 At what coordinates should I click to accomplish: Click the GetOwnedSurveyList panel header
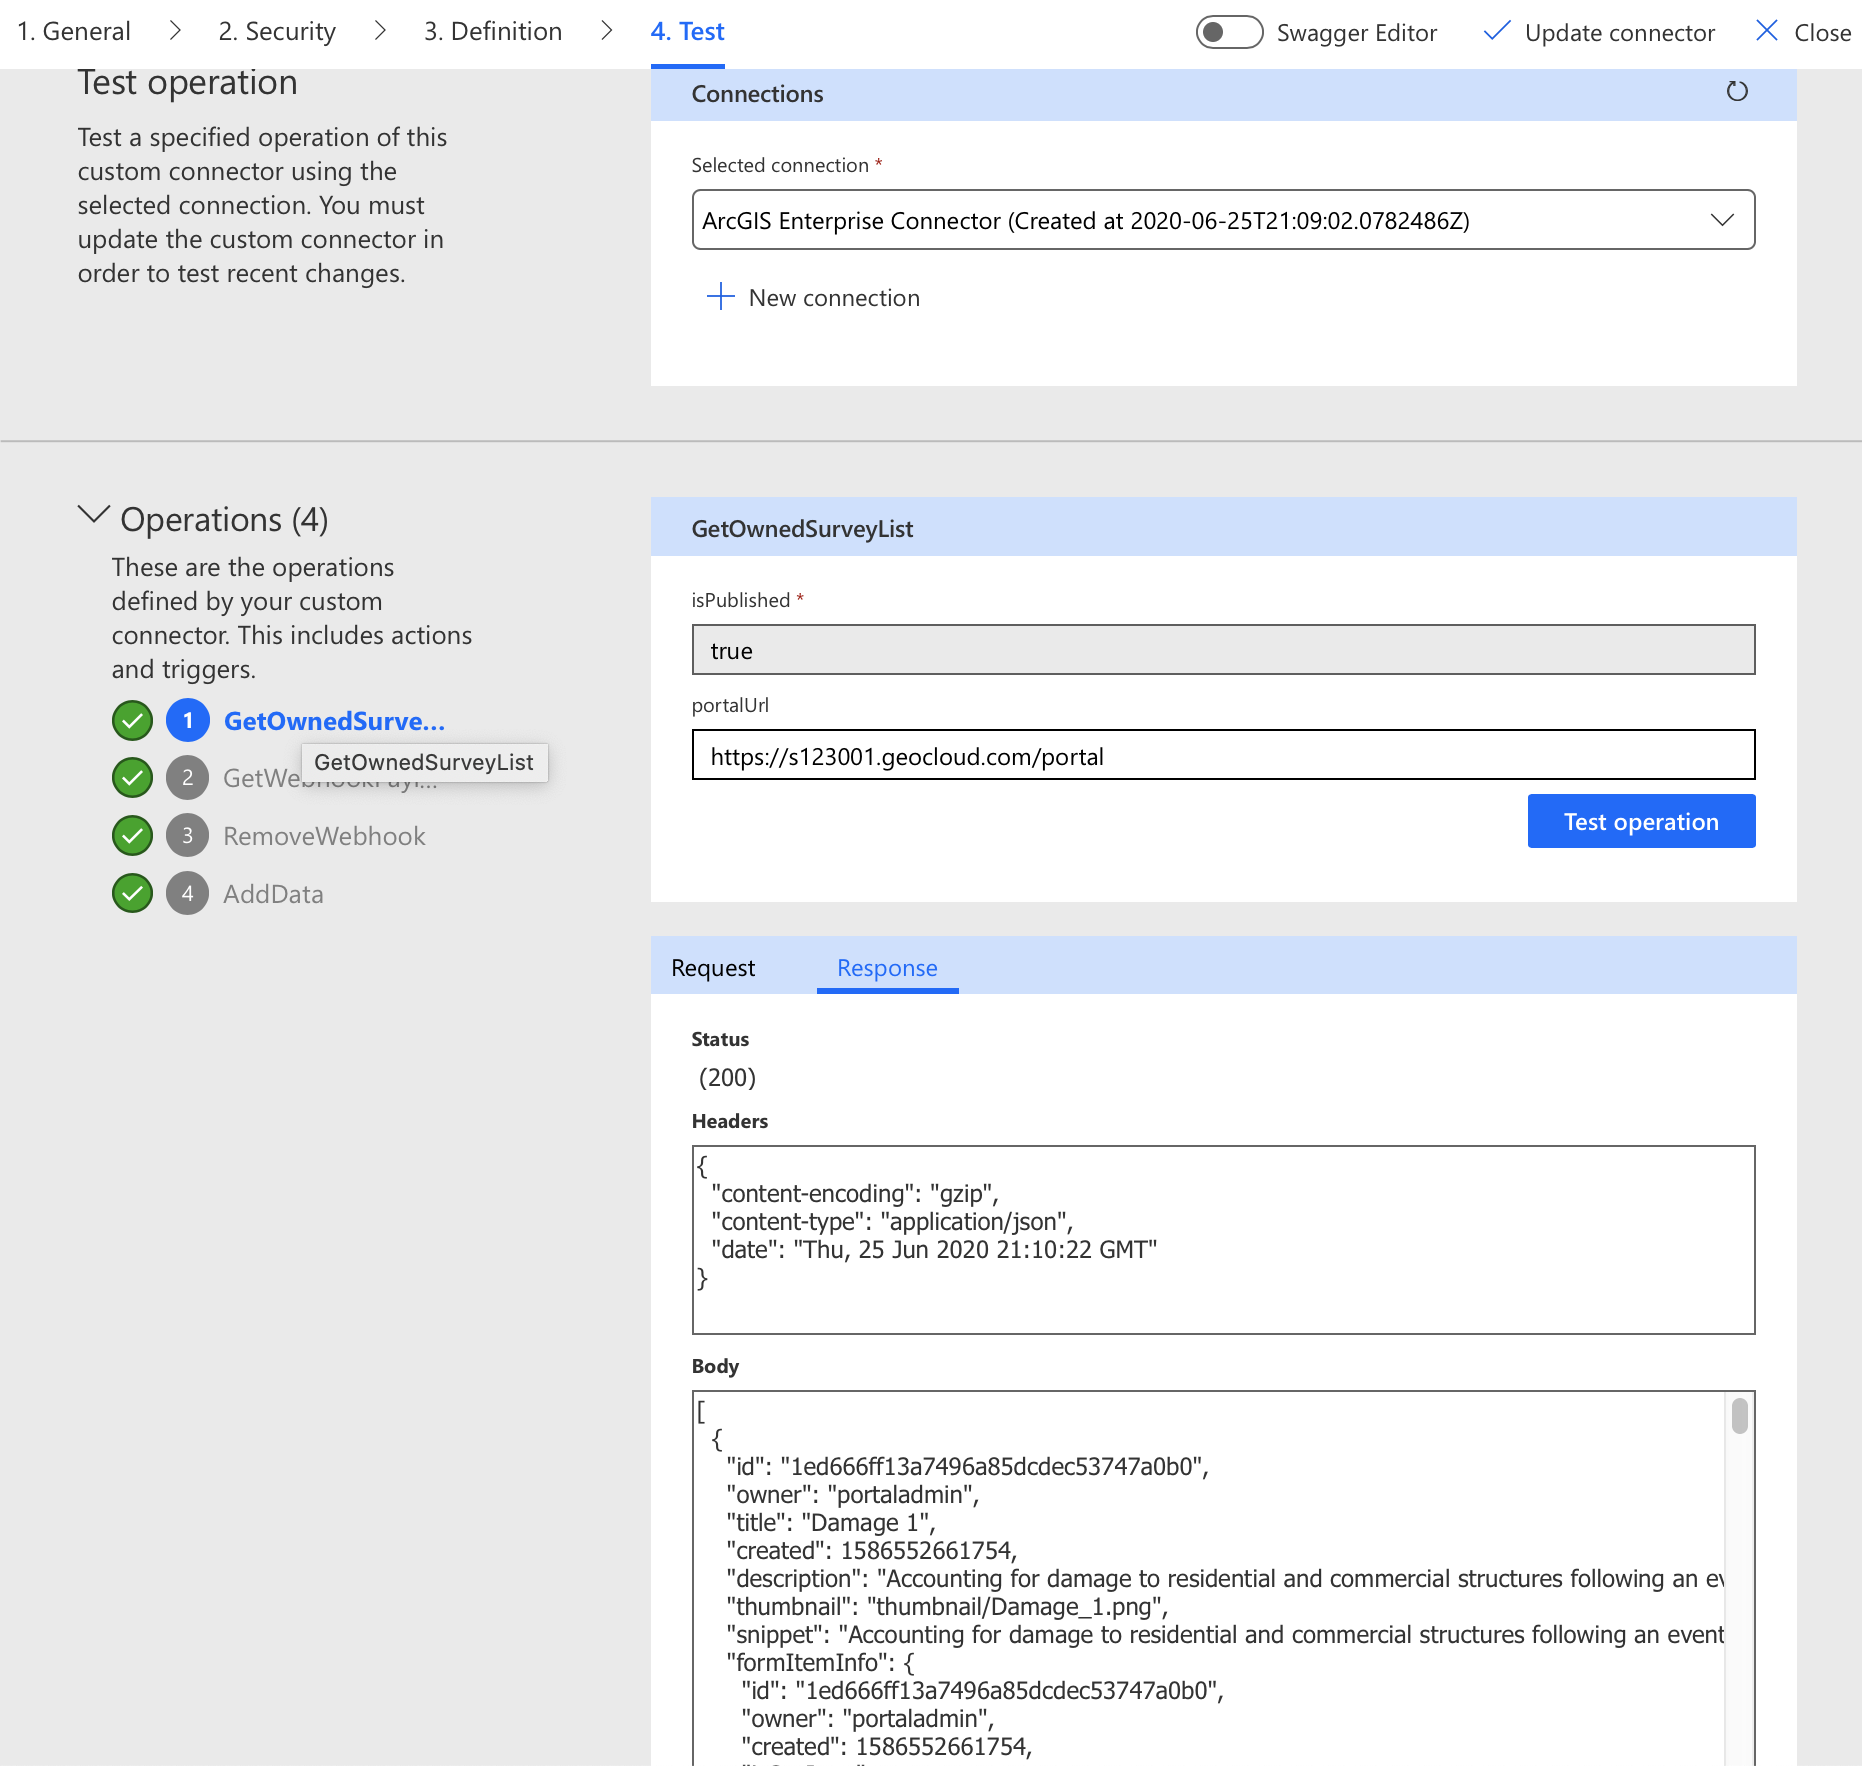click(1223, 527)
